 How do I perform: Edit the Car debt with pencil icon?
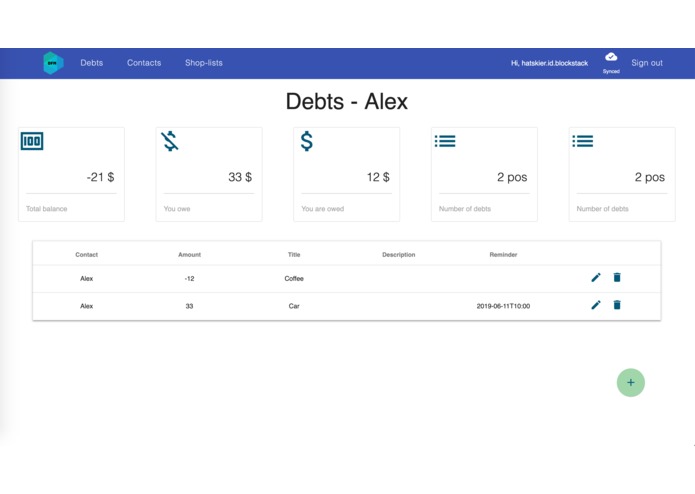pos(596,305)
